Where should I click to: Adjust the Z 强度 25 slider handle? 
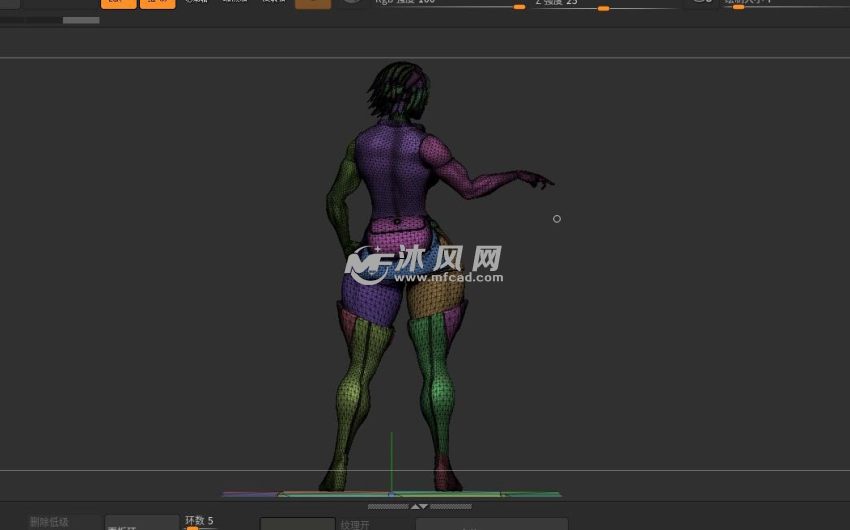click(603, 8)
